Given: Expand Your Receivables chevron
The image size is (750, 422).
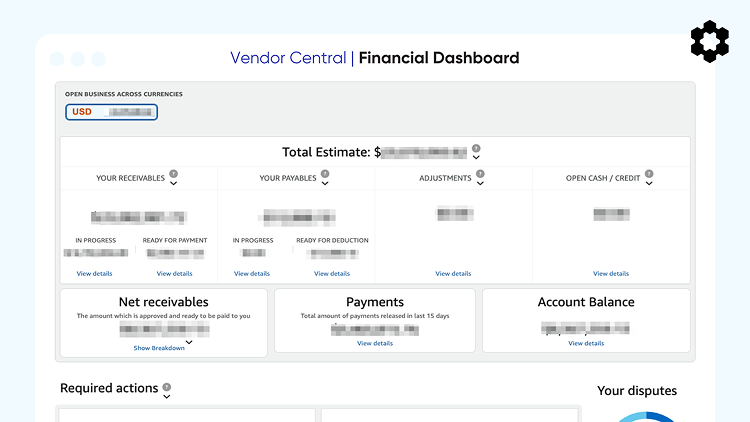Looking at the screenshot, I should point(174,183).
